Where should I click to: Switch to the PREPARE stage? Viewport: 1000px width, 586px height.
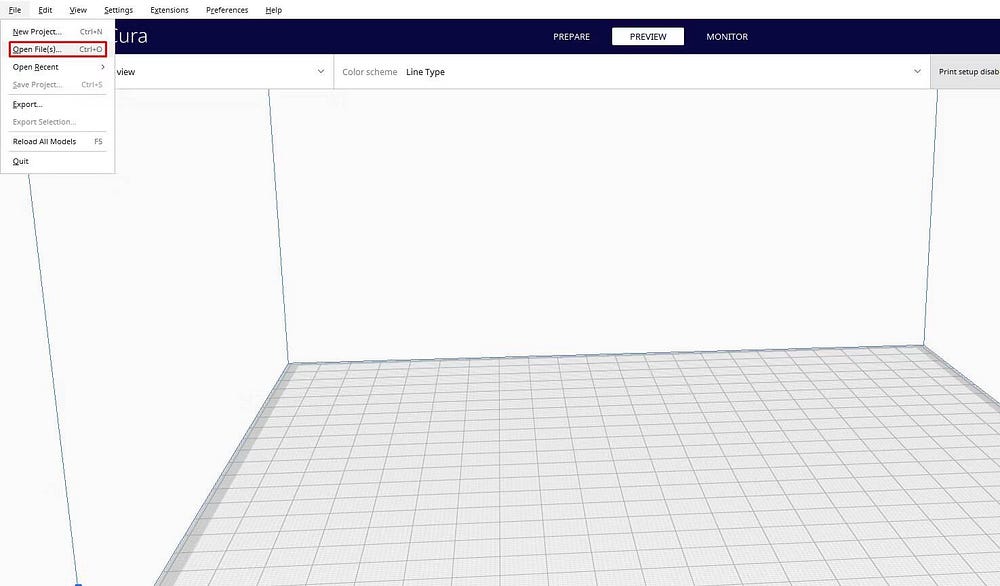[571, 37]
